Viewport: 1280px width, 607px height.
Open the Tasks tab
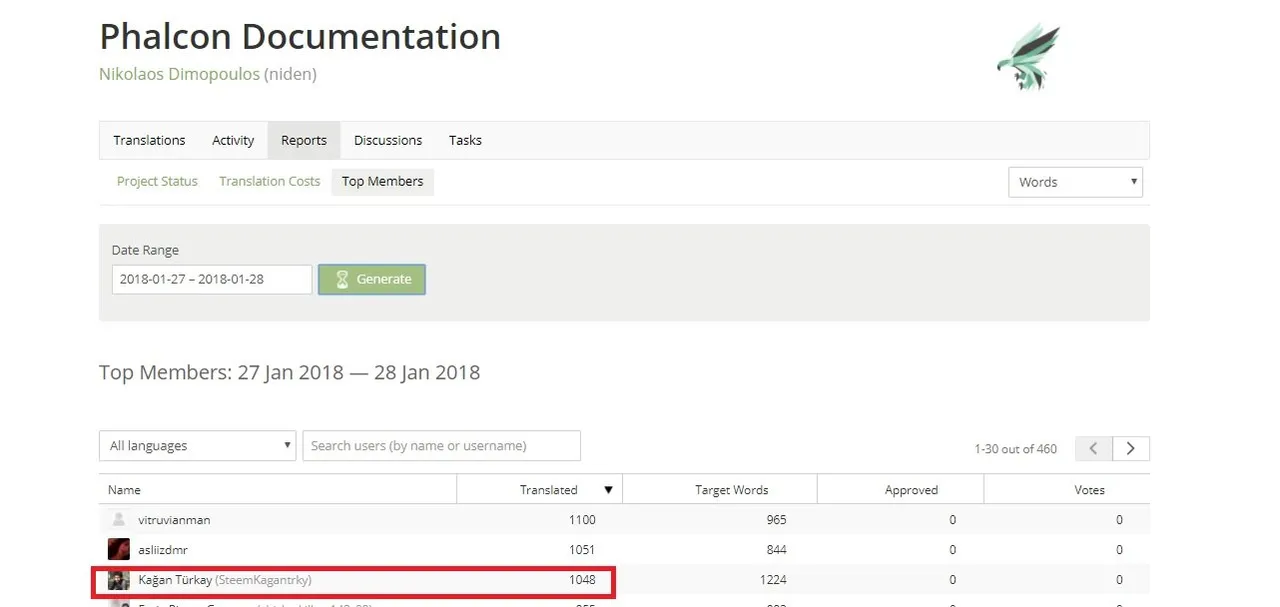[x=465, y=140]
